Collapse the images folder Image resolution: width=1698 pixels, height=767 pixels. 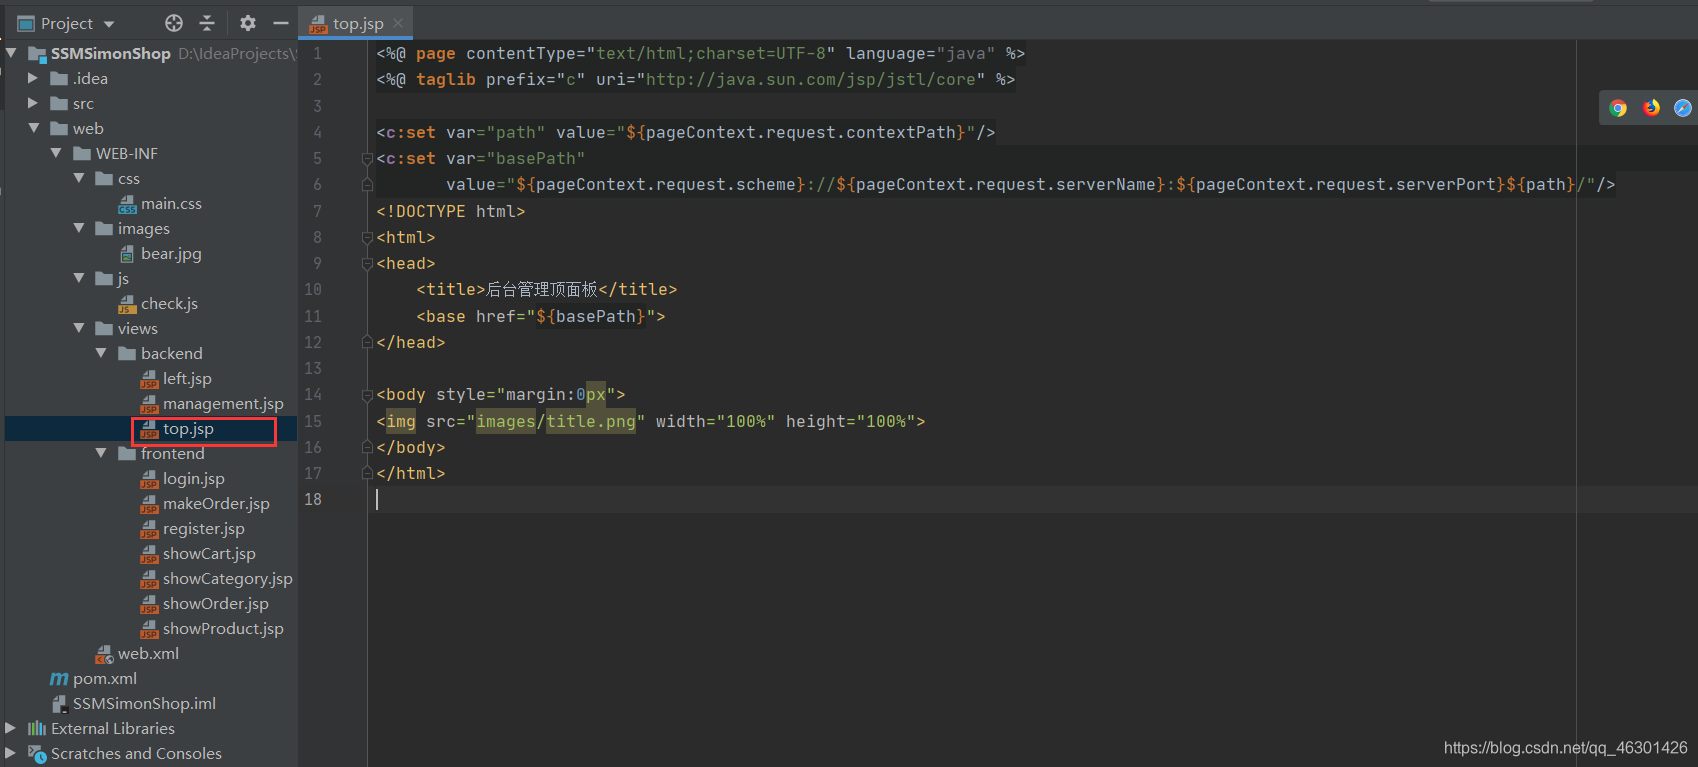click(79, 228)
